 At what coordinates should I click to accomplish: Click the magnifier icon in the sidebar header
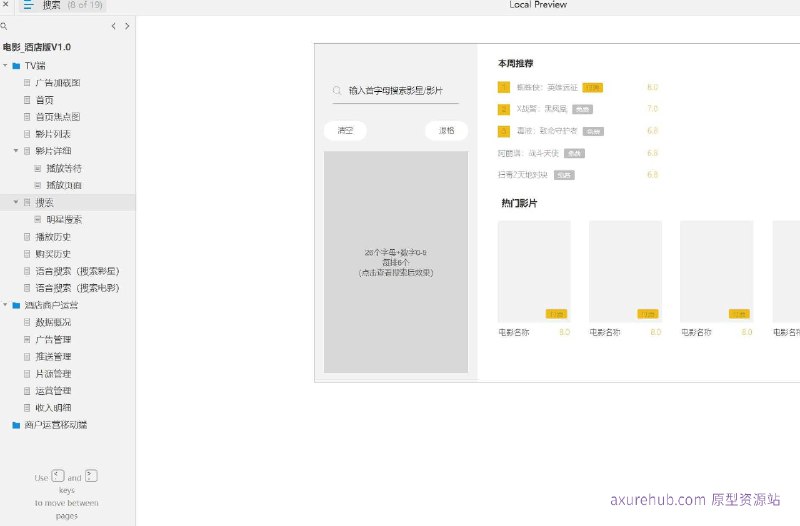pyautogui.click(x=4, y=26)
